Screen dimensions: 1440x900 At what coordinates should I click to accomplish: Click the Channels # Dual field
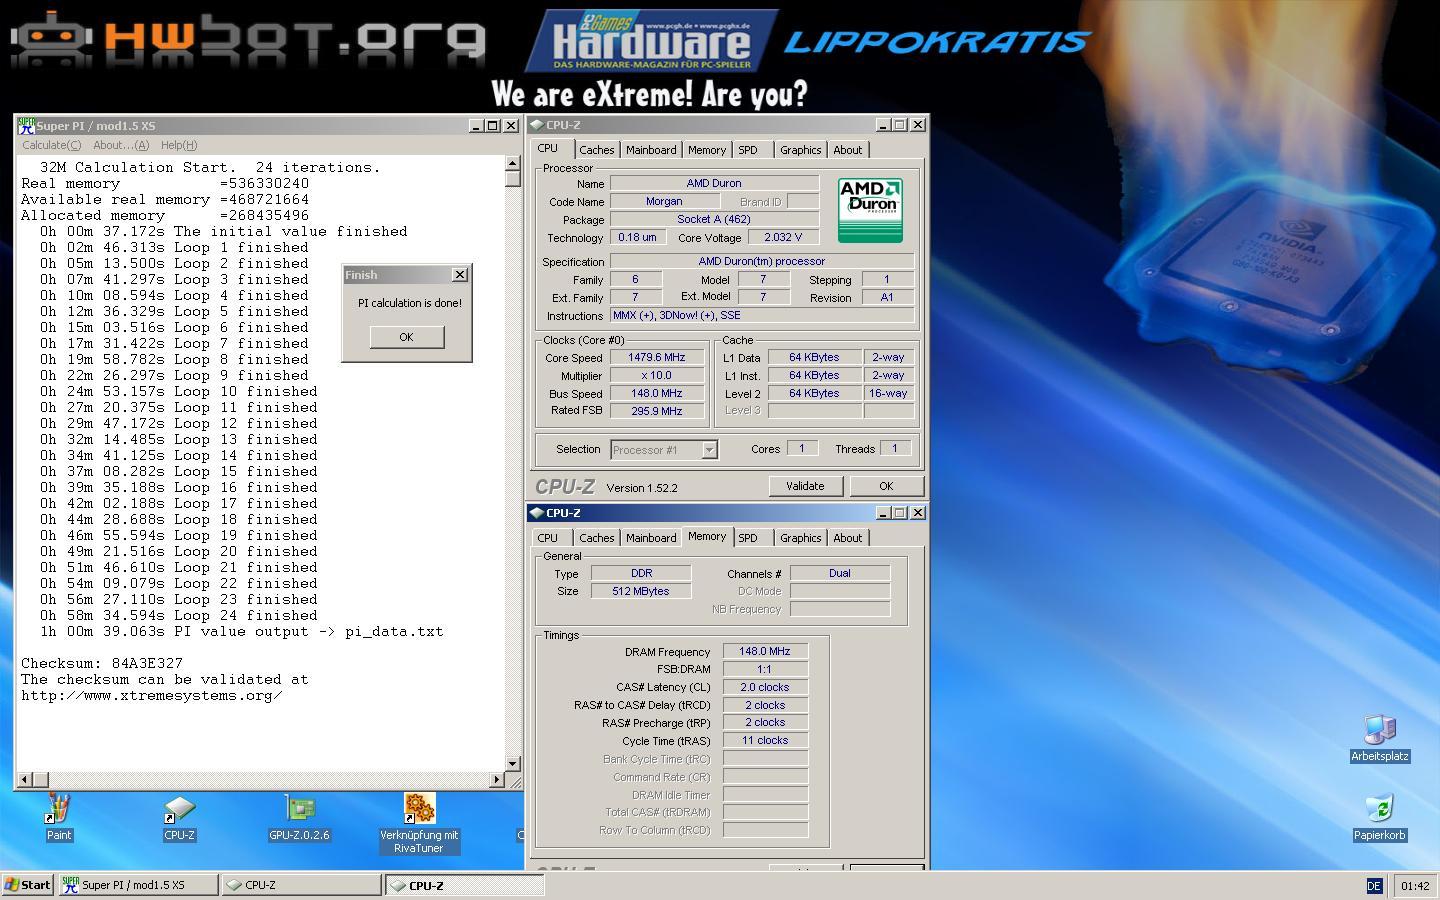point(840,573)
